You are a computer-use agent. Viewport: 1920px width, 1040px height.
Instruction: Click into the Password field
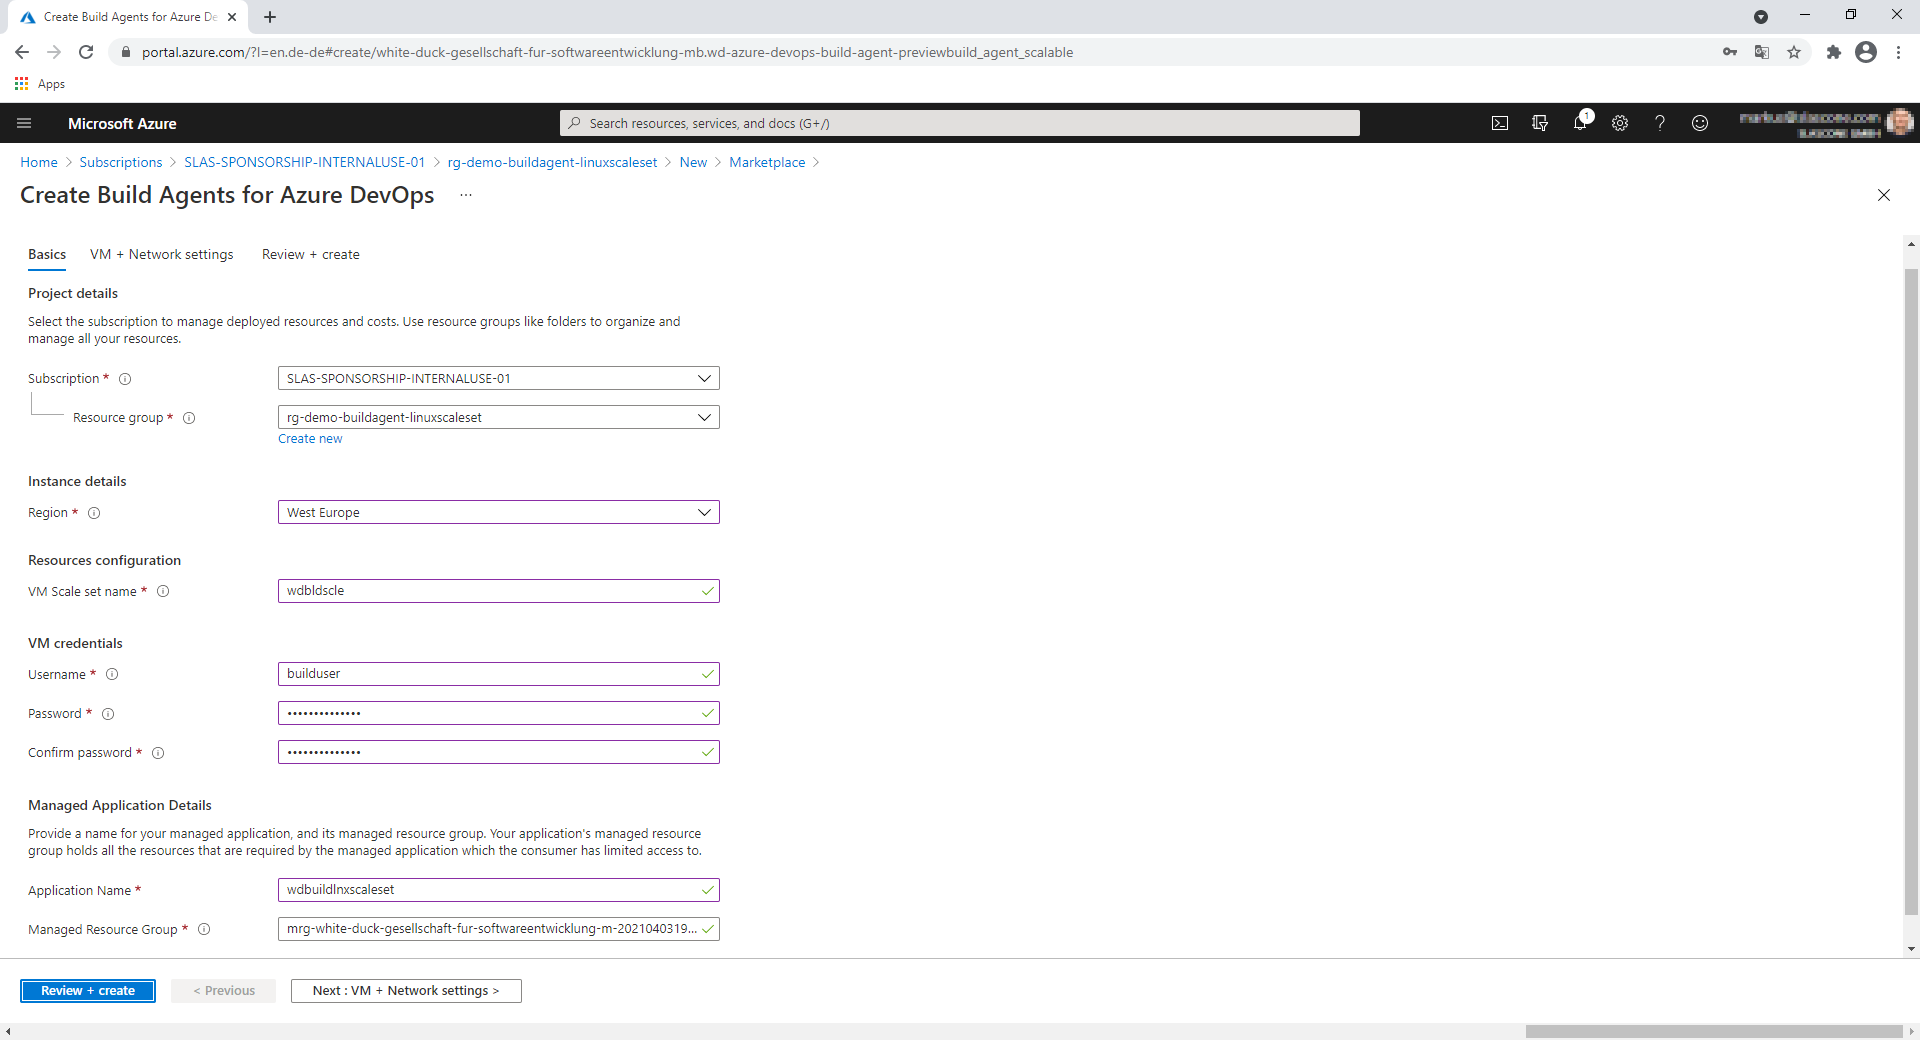[498, 713]
